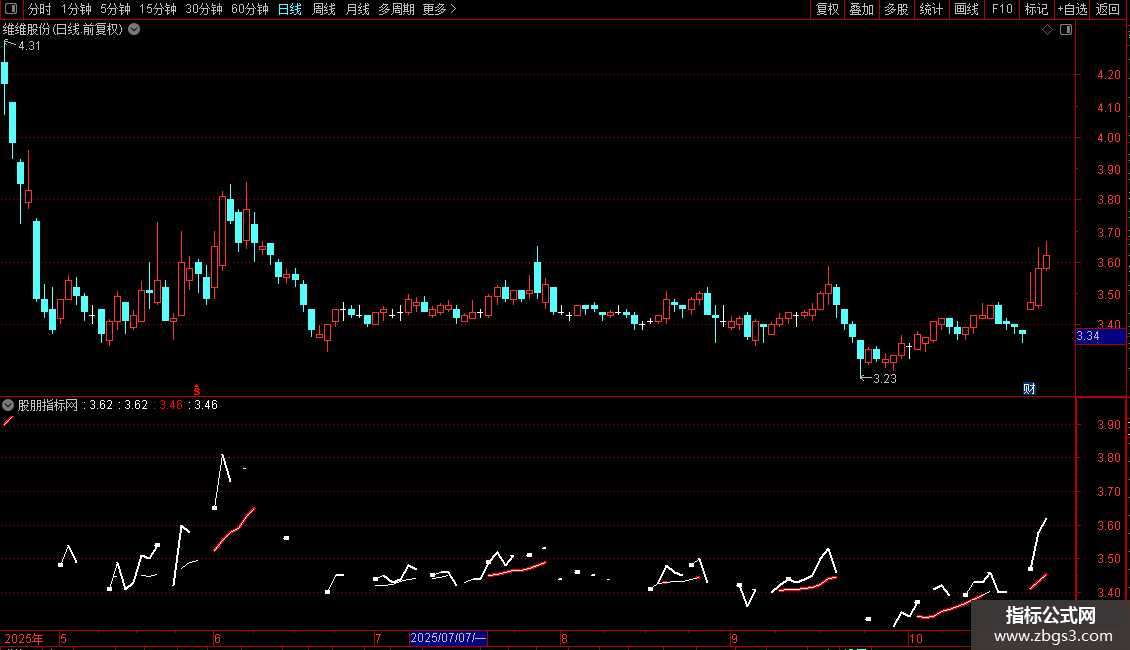1130x650 pixels.
Task: Switch to 周线 weekly chart
Action: (x=324, y=9)
